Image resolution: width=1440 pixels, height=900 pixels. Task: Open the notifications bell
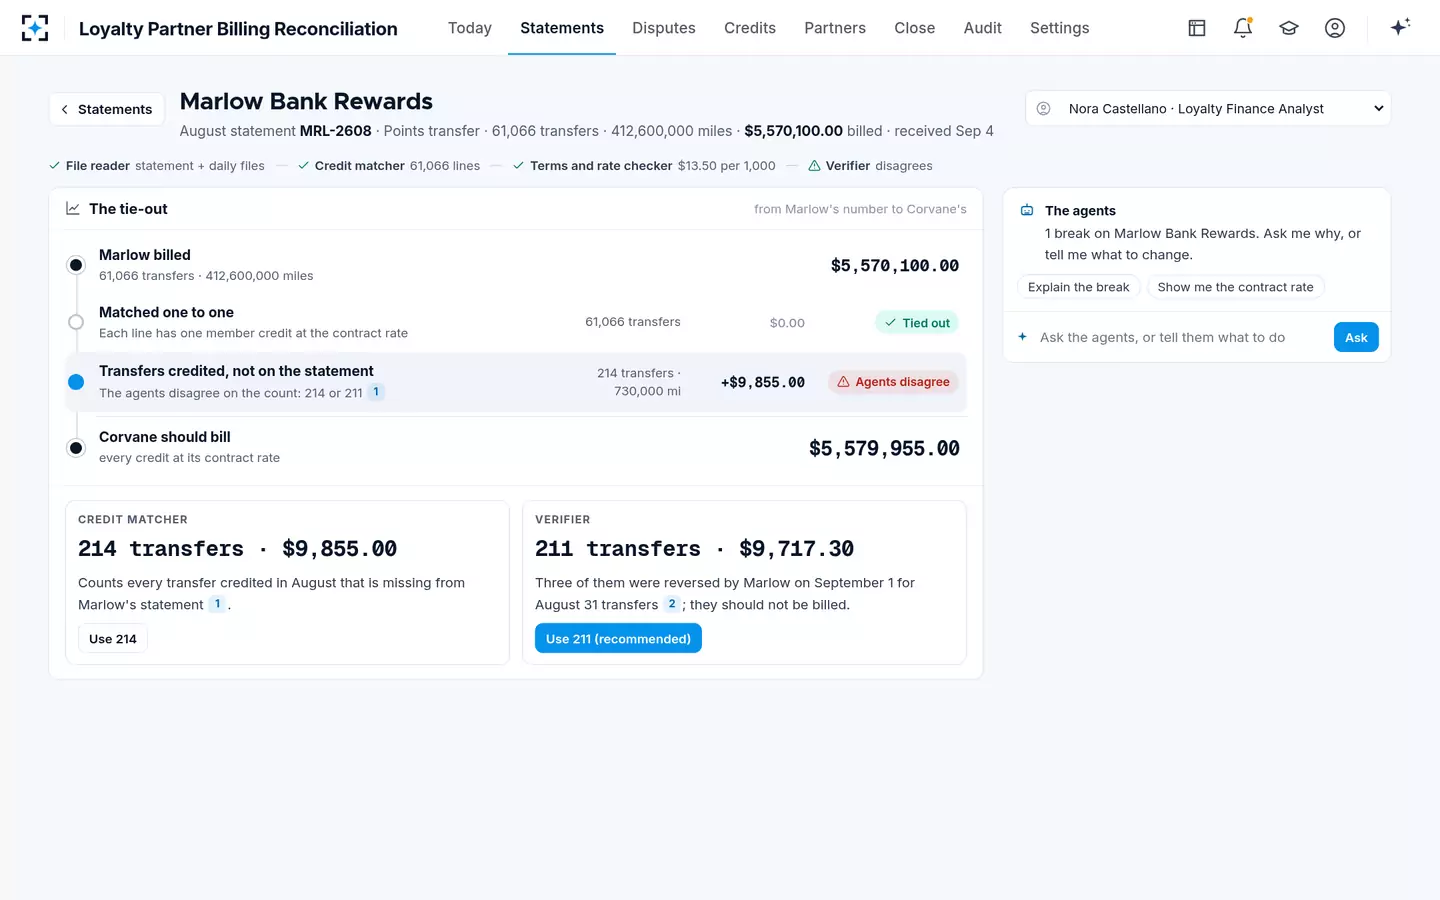click(1243, 28)
